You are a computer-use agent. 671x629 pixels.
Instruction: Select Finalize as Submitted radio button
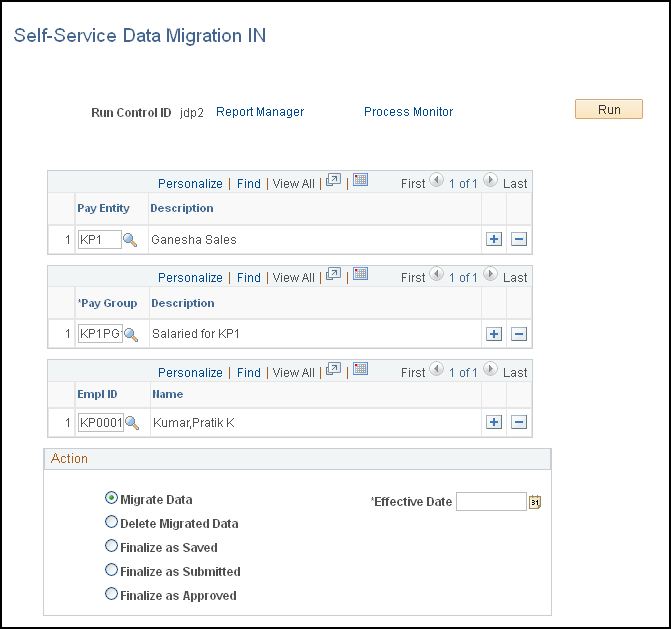111,570
